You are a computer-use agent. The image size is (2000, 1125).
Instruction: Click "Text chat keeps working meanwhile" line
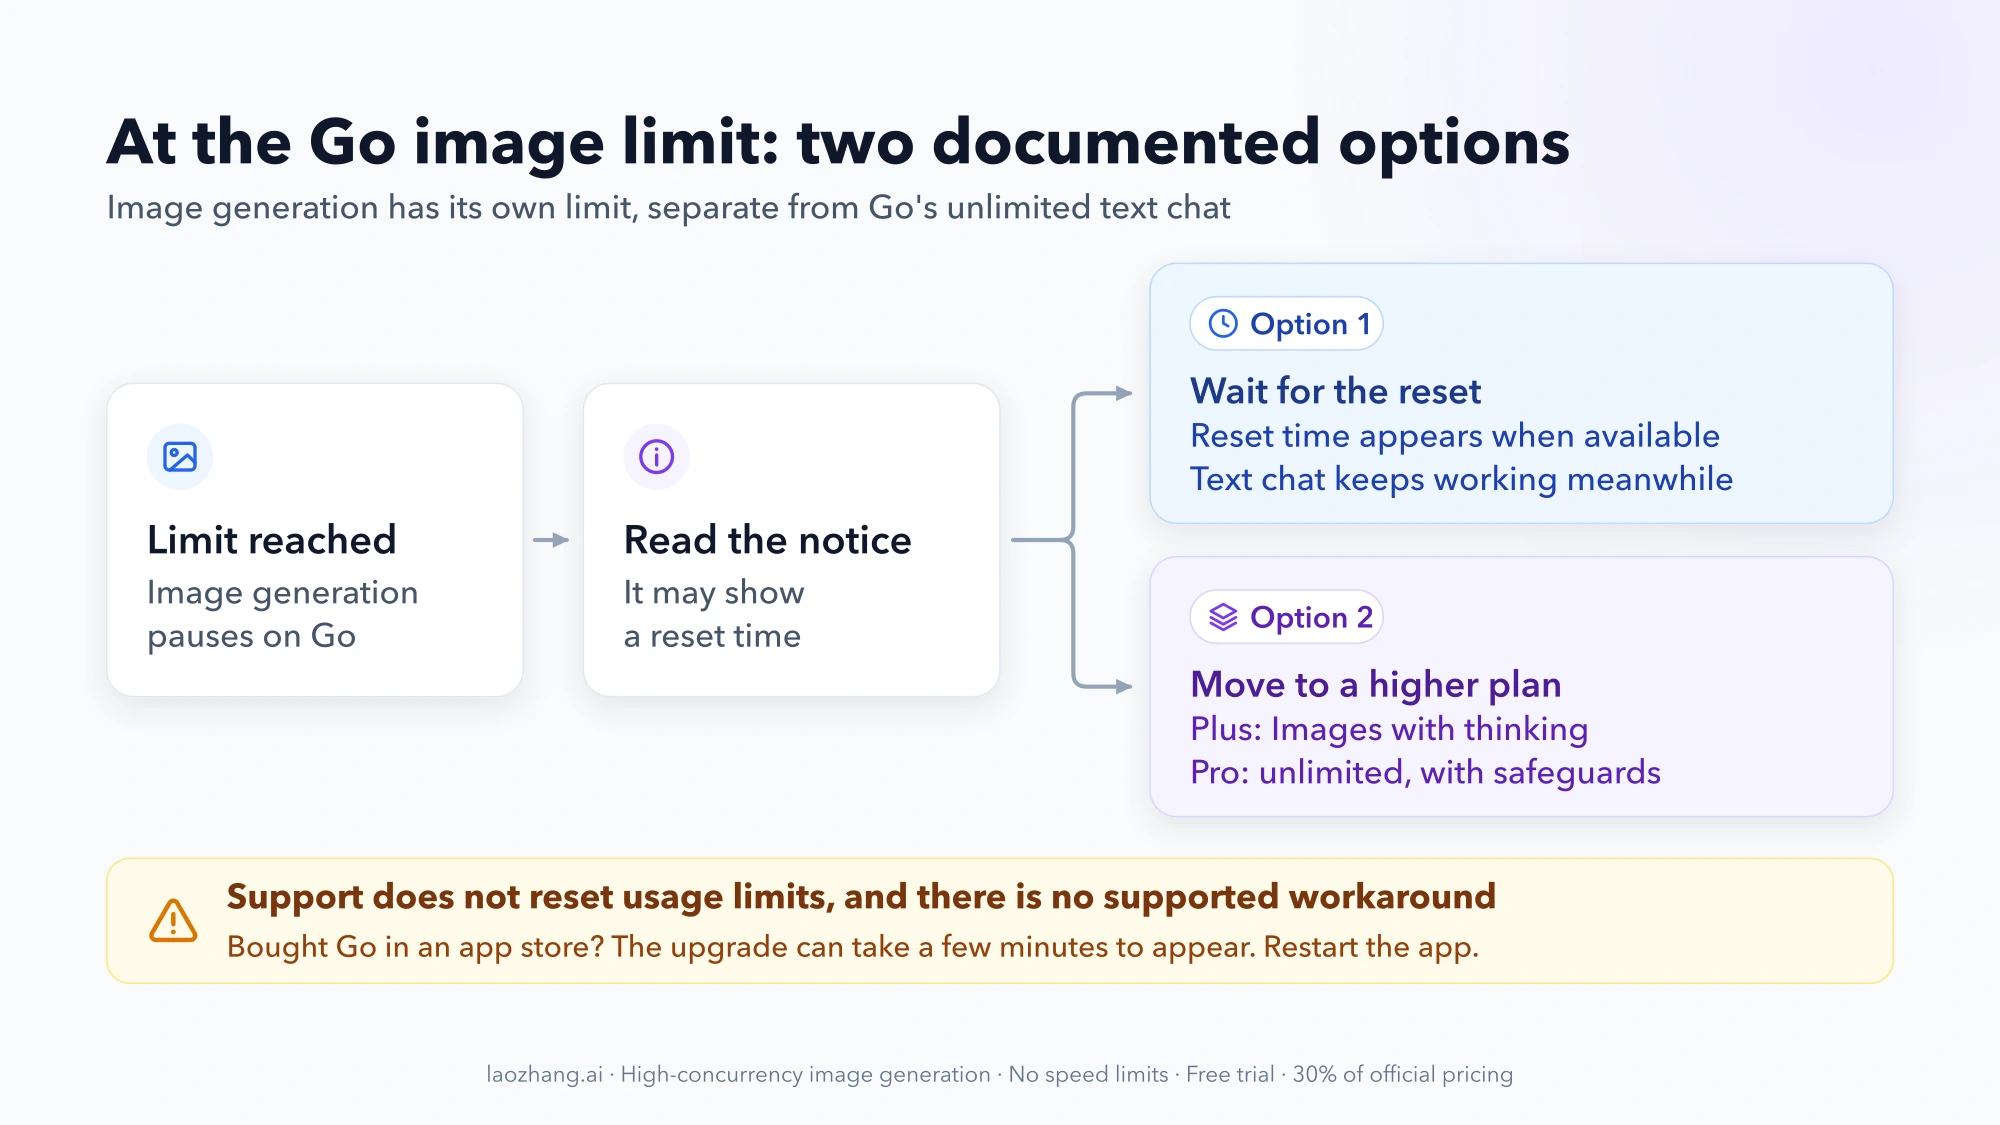coord(1461,479)
